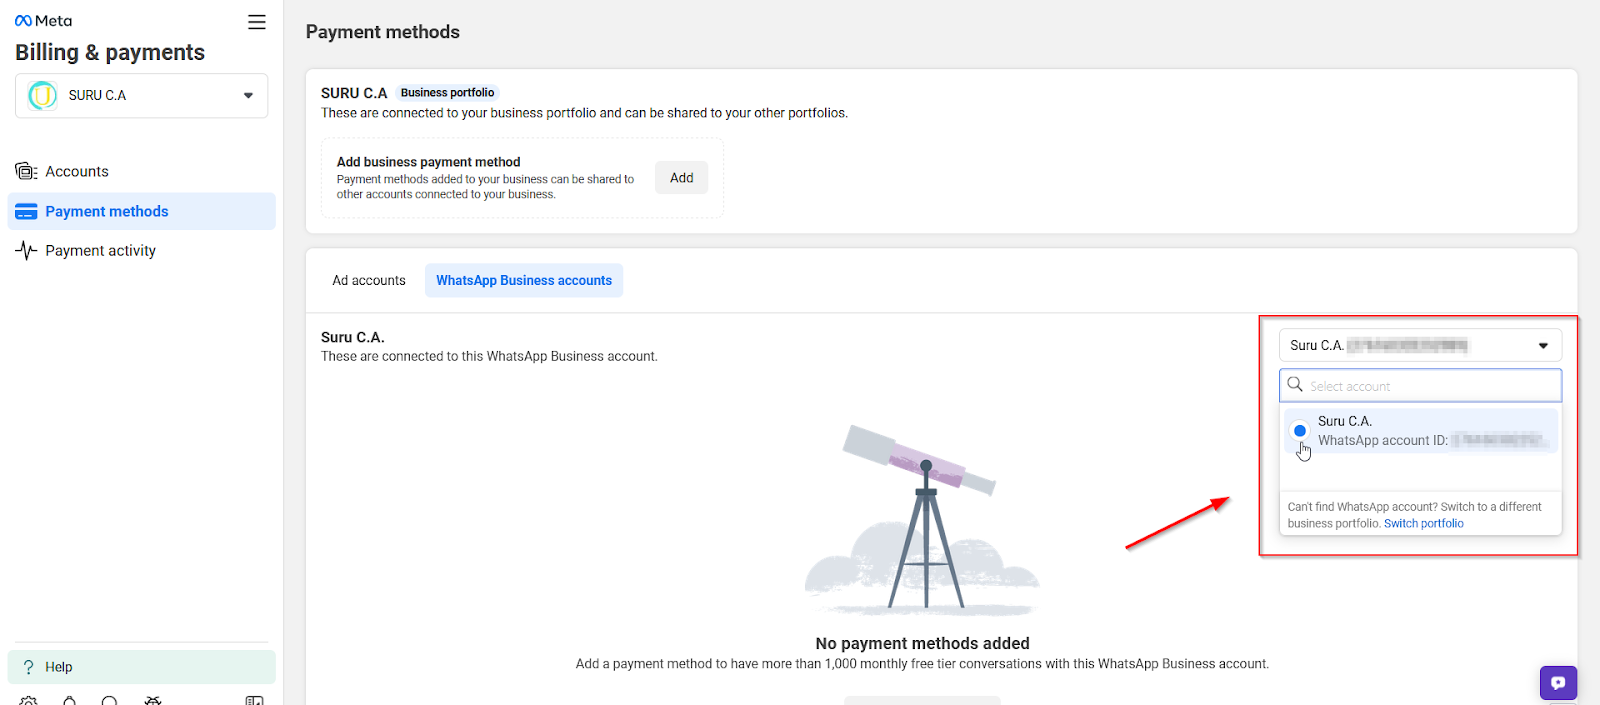Open the Help panel
Viewport: 1600px width, 705px height.
[142, 667]
